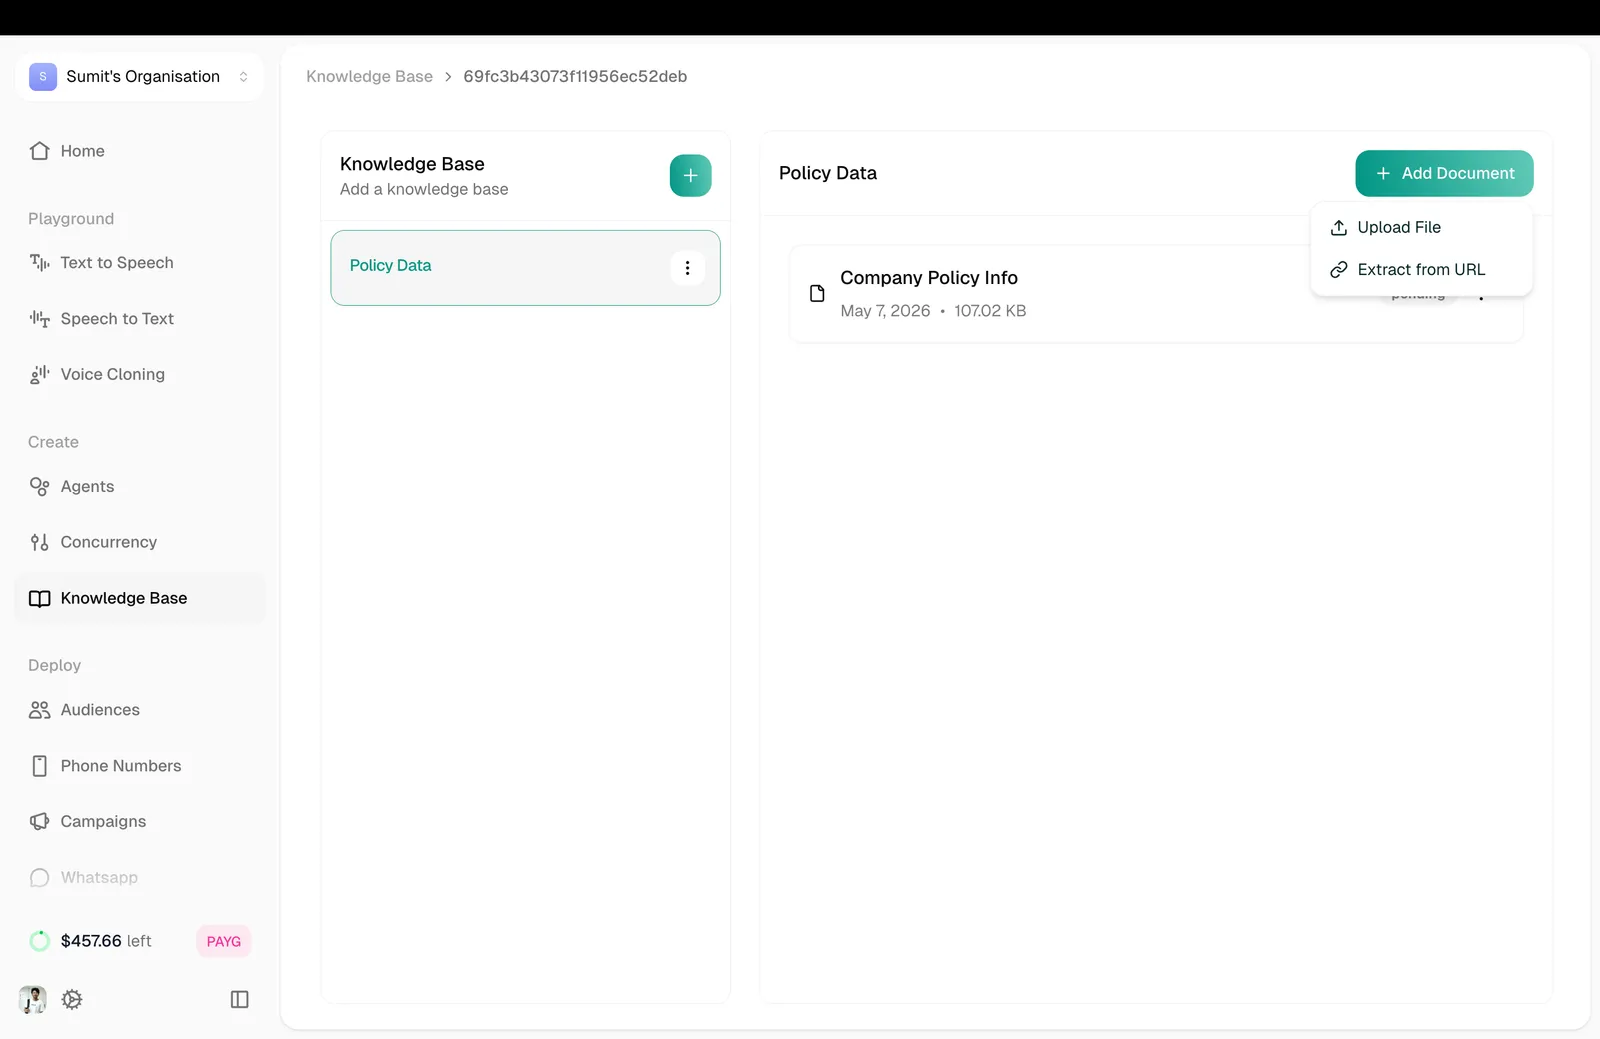The width and height of the screenshot is (1600, 1039).
Task: Click the Whatsapp chat bubble icon
Action: 39,877
